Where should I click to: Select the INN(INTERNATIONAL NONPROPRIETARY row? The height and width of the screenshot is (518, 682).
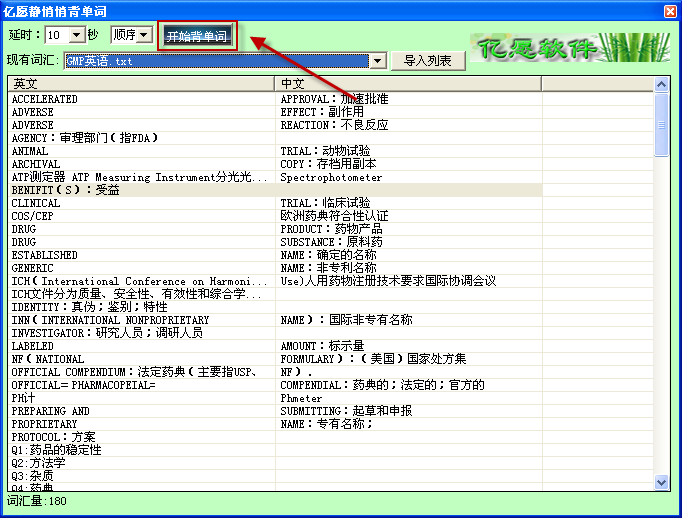(276, 320)
